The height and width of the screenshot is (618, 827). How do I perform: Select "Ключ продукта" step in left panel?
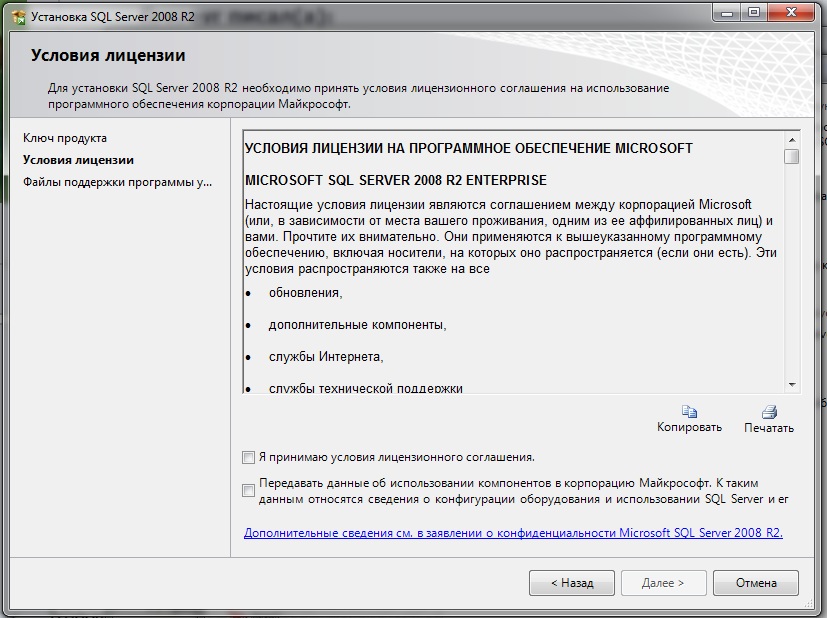point(65,138)
